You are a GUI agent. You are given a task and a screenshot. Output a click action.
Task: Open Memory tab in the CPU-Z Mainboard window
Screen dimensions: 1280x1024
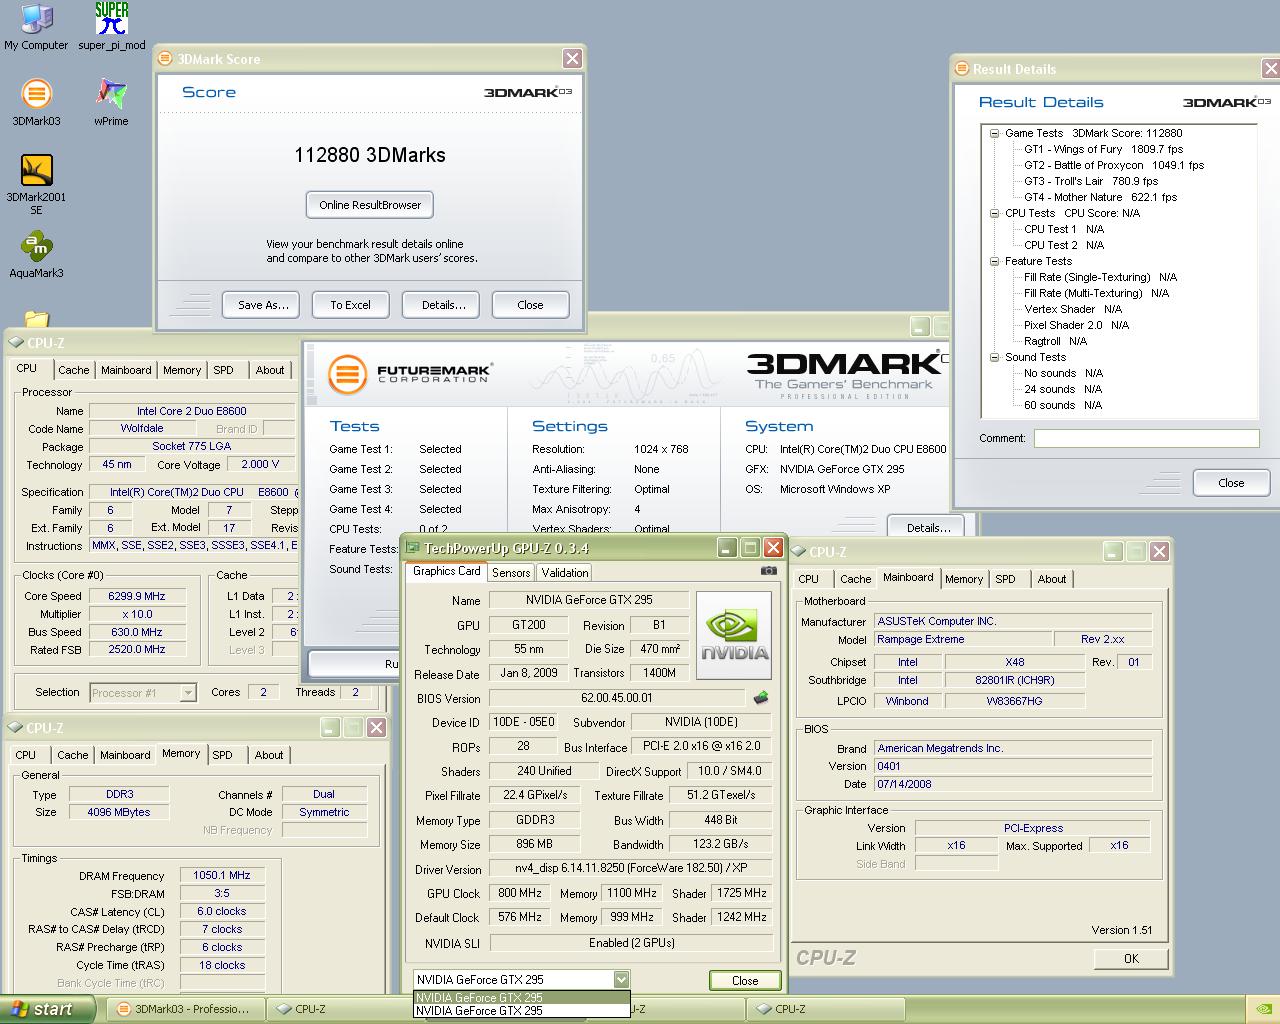pyautogui.click(x=964, y=579)
